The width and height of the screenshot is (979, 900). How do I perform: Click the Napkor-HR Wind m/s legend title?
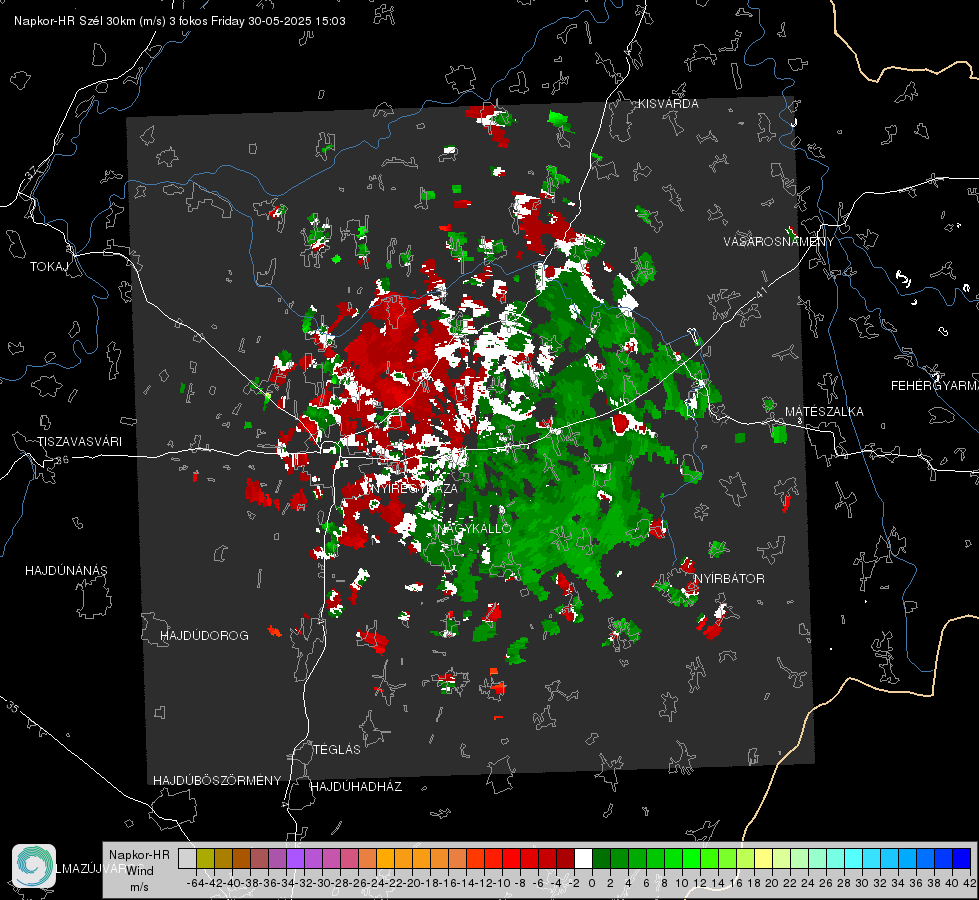pyautogui.click(x=139, y=871)
